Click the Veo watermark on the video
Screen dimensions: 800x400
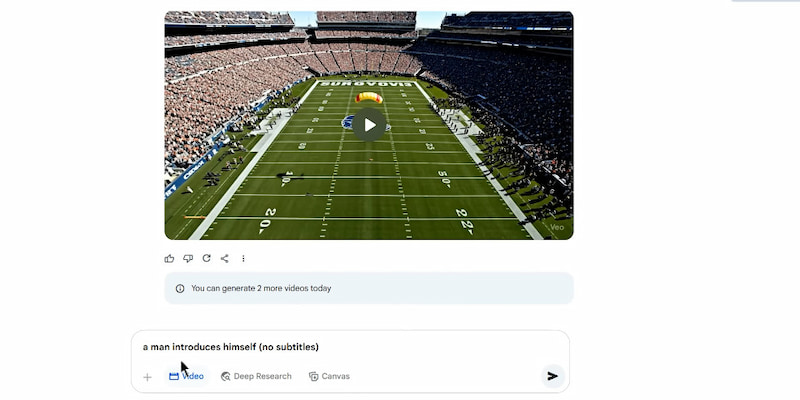coord(557,227)
